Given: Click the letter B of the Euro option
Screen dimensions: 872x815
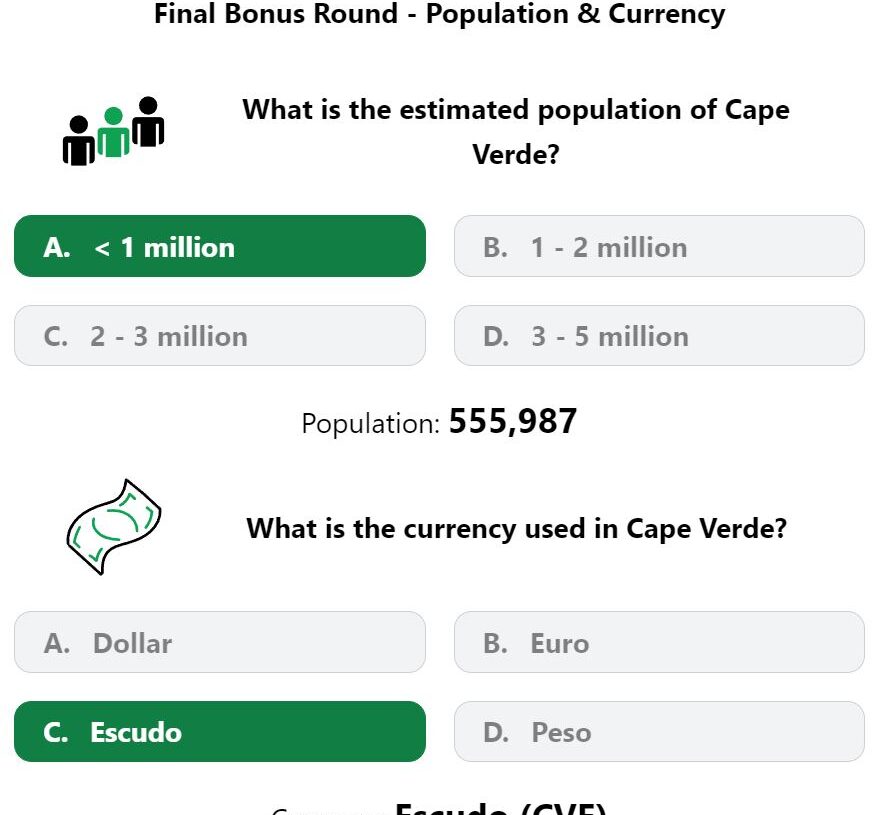Looking at the screenshot, I should tap(496, 643).
